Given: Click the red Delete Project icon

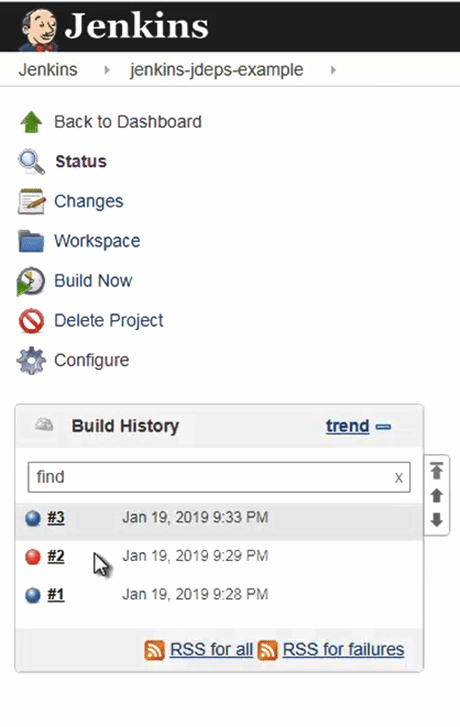Looking at the screenshot, I should pos(32,321).
